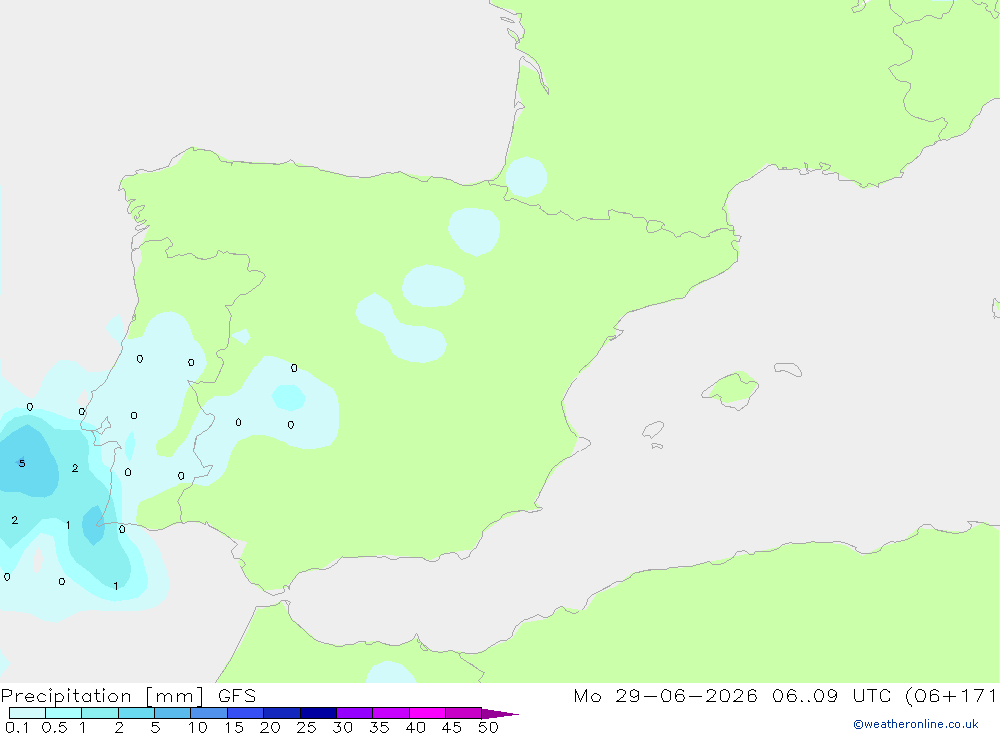
Task: Click the '(06+171' forecast offset text
Action: tap(951, 696)
